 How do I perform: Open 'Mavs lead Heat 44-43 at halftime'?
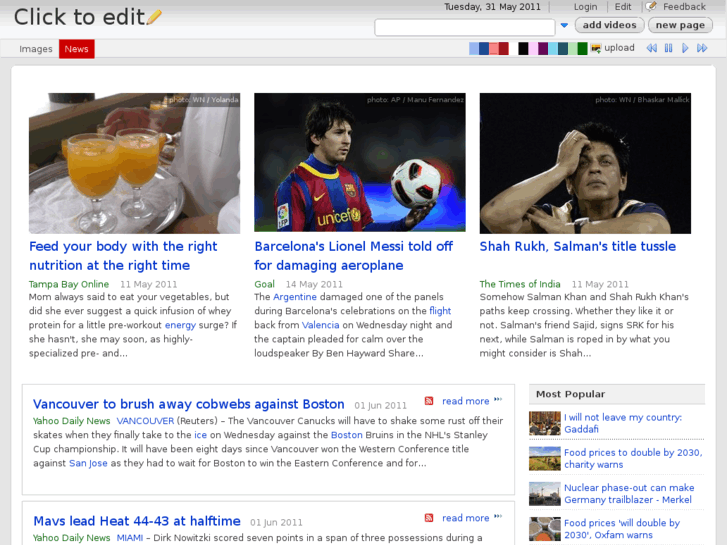[137, 521]
